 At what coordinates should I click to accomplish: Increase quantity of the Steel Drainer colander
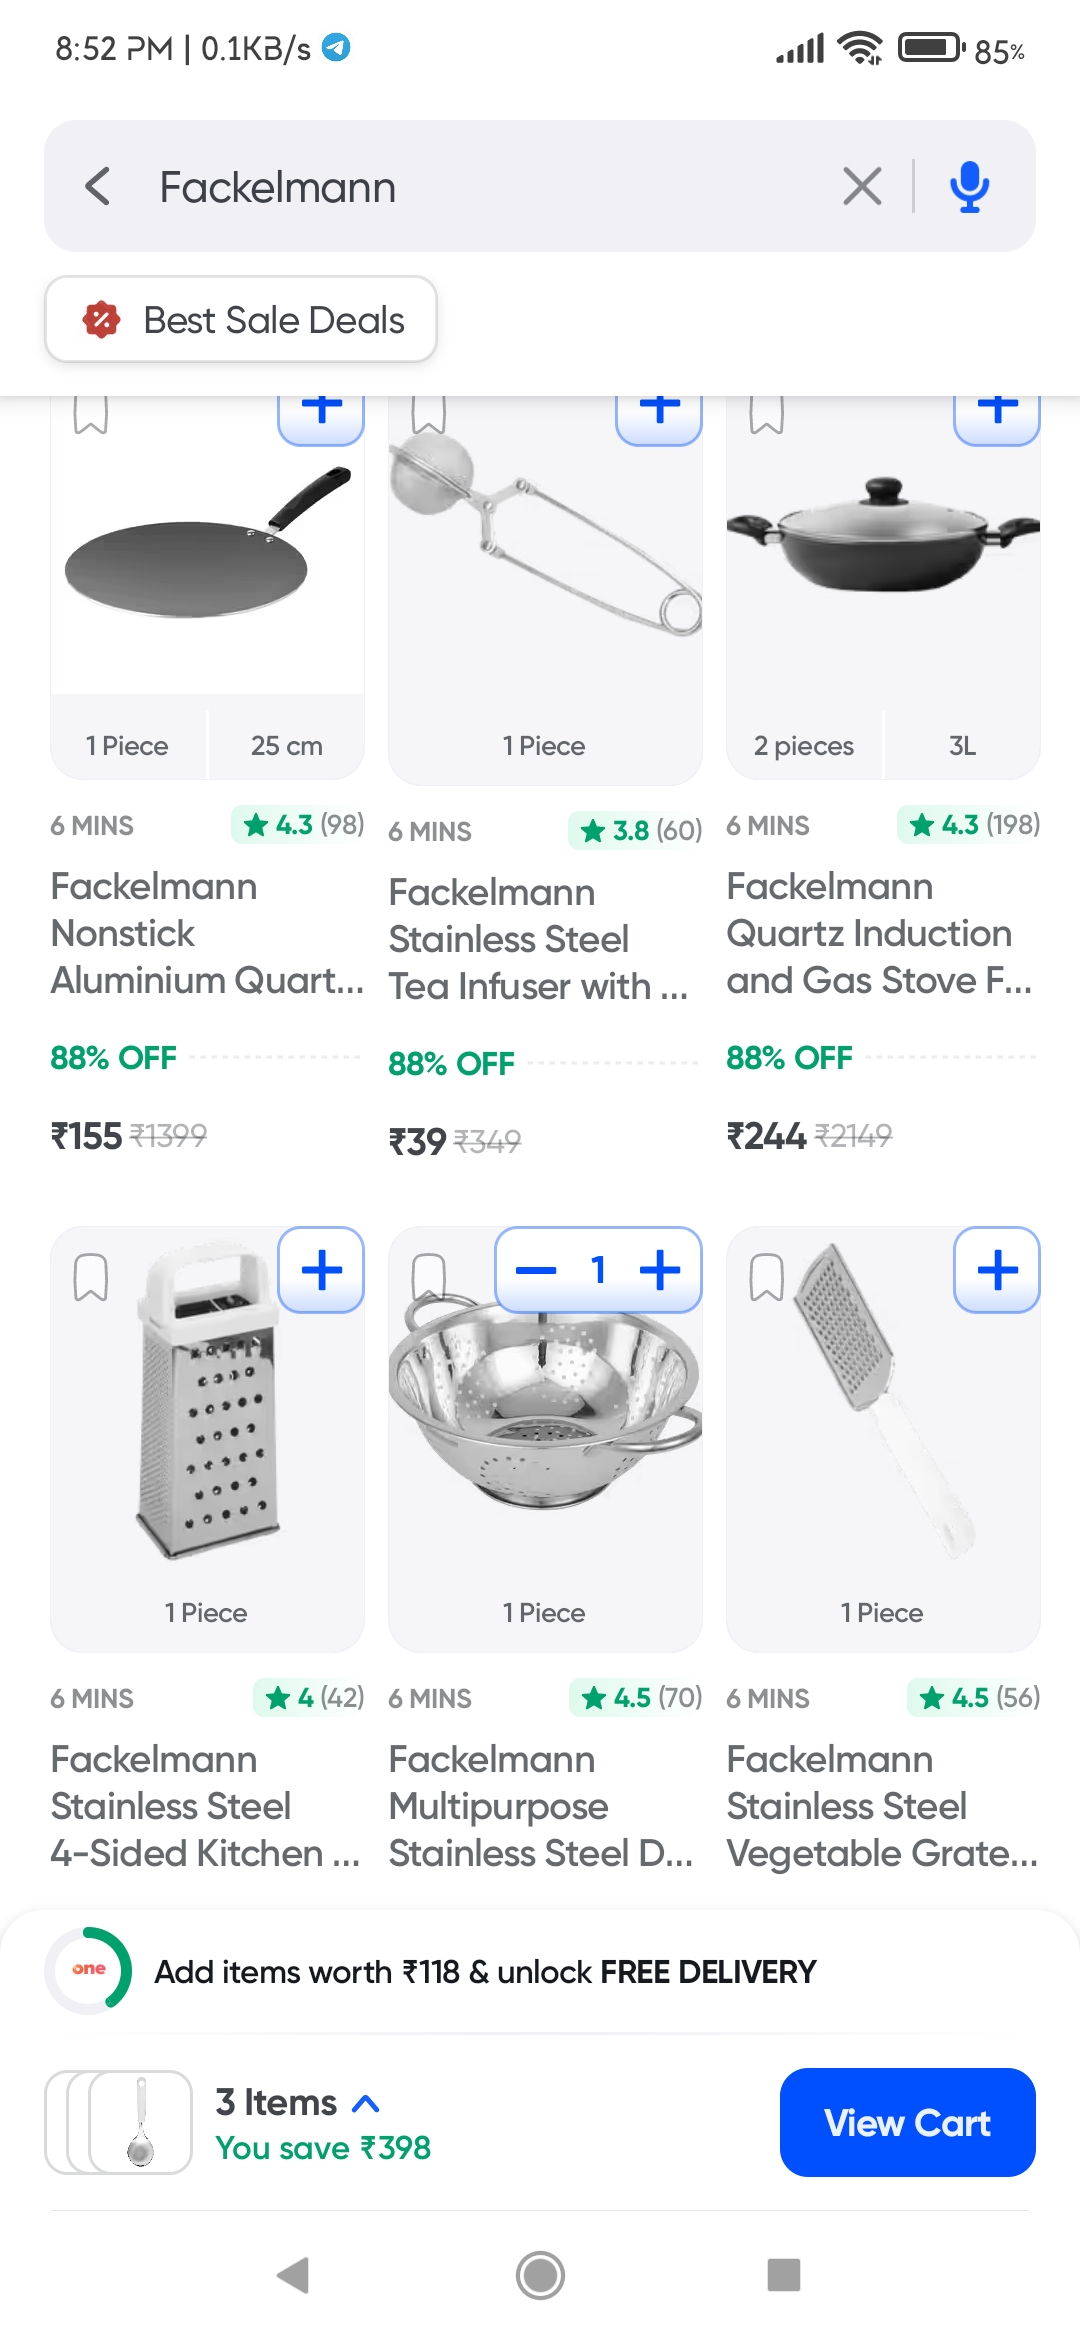click(x=661, y=1269)
